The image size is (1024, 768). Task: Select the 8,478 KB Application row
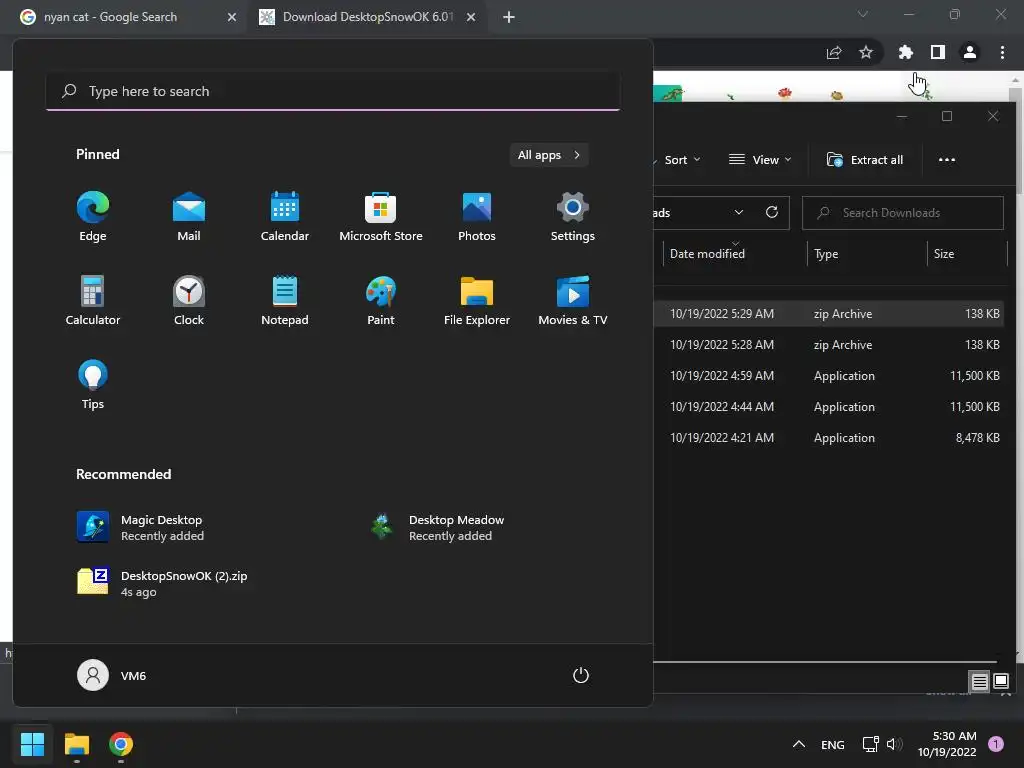(830, 438)
